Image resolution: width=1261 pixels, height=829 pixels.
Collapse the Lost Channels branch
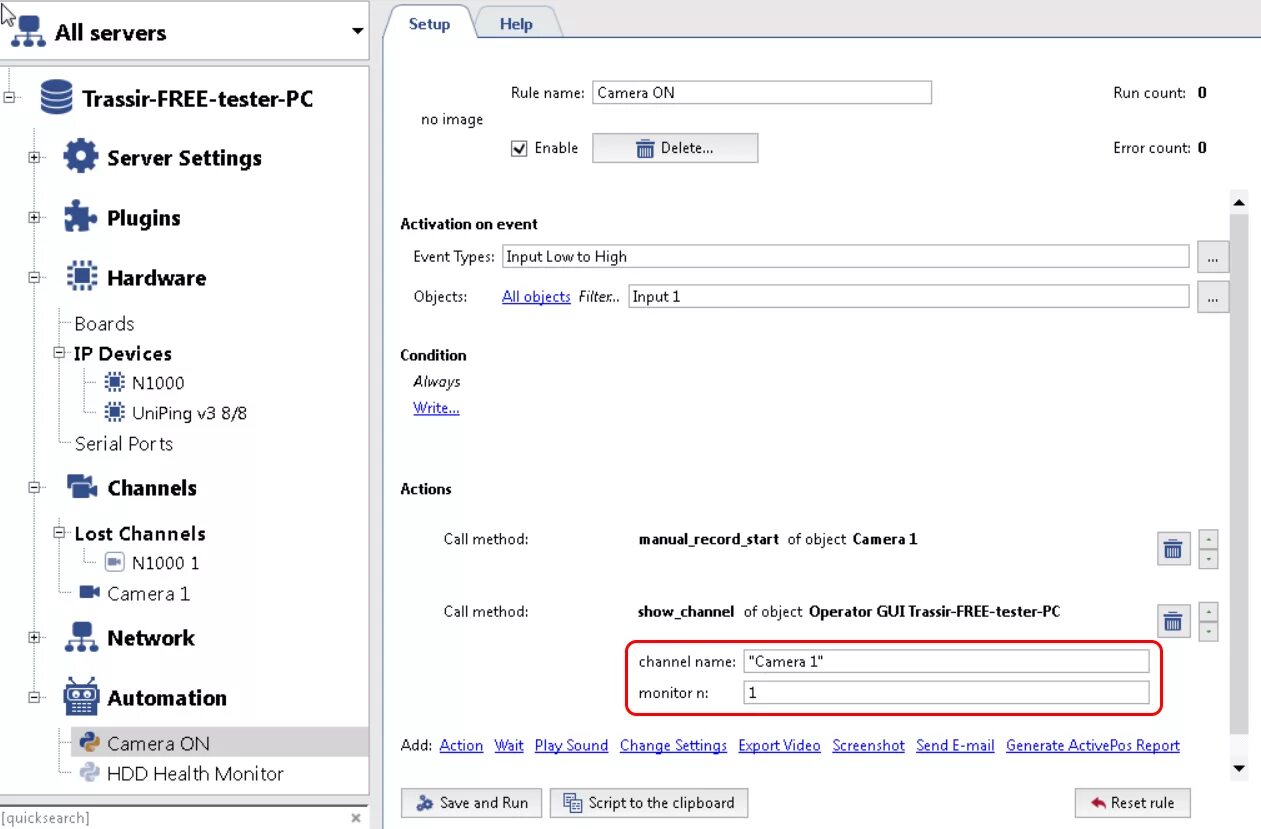59,533
